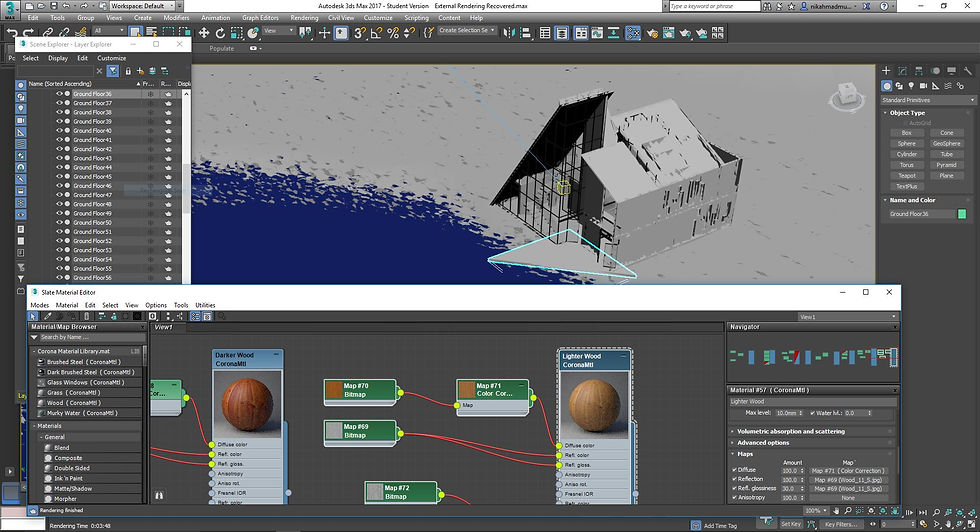Toggle the Anisotropy map checkbox
Image resolution: width=980 pixels, height=532 pixels.
(734, 498)
